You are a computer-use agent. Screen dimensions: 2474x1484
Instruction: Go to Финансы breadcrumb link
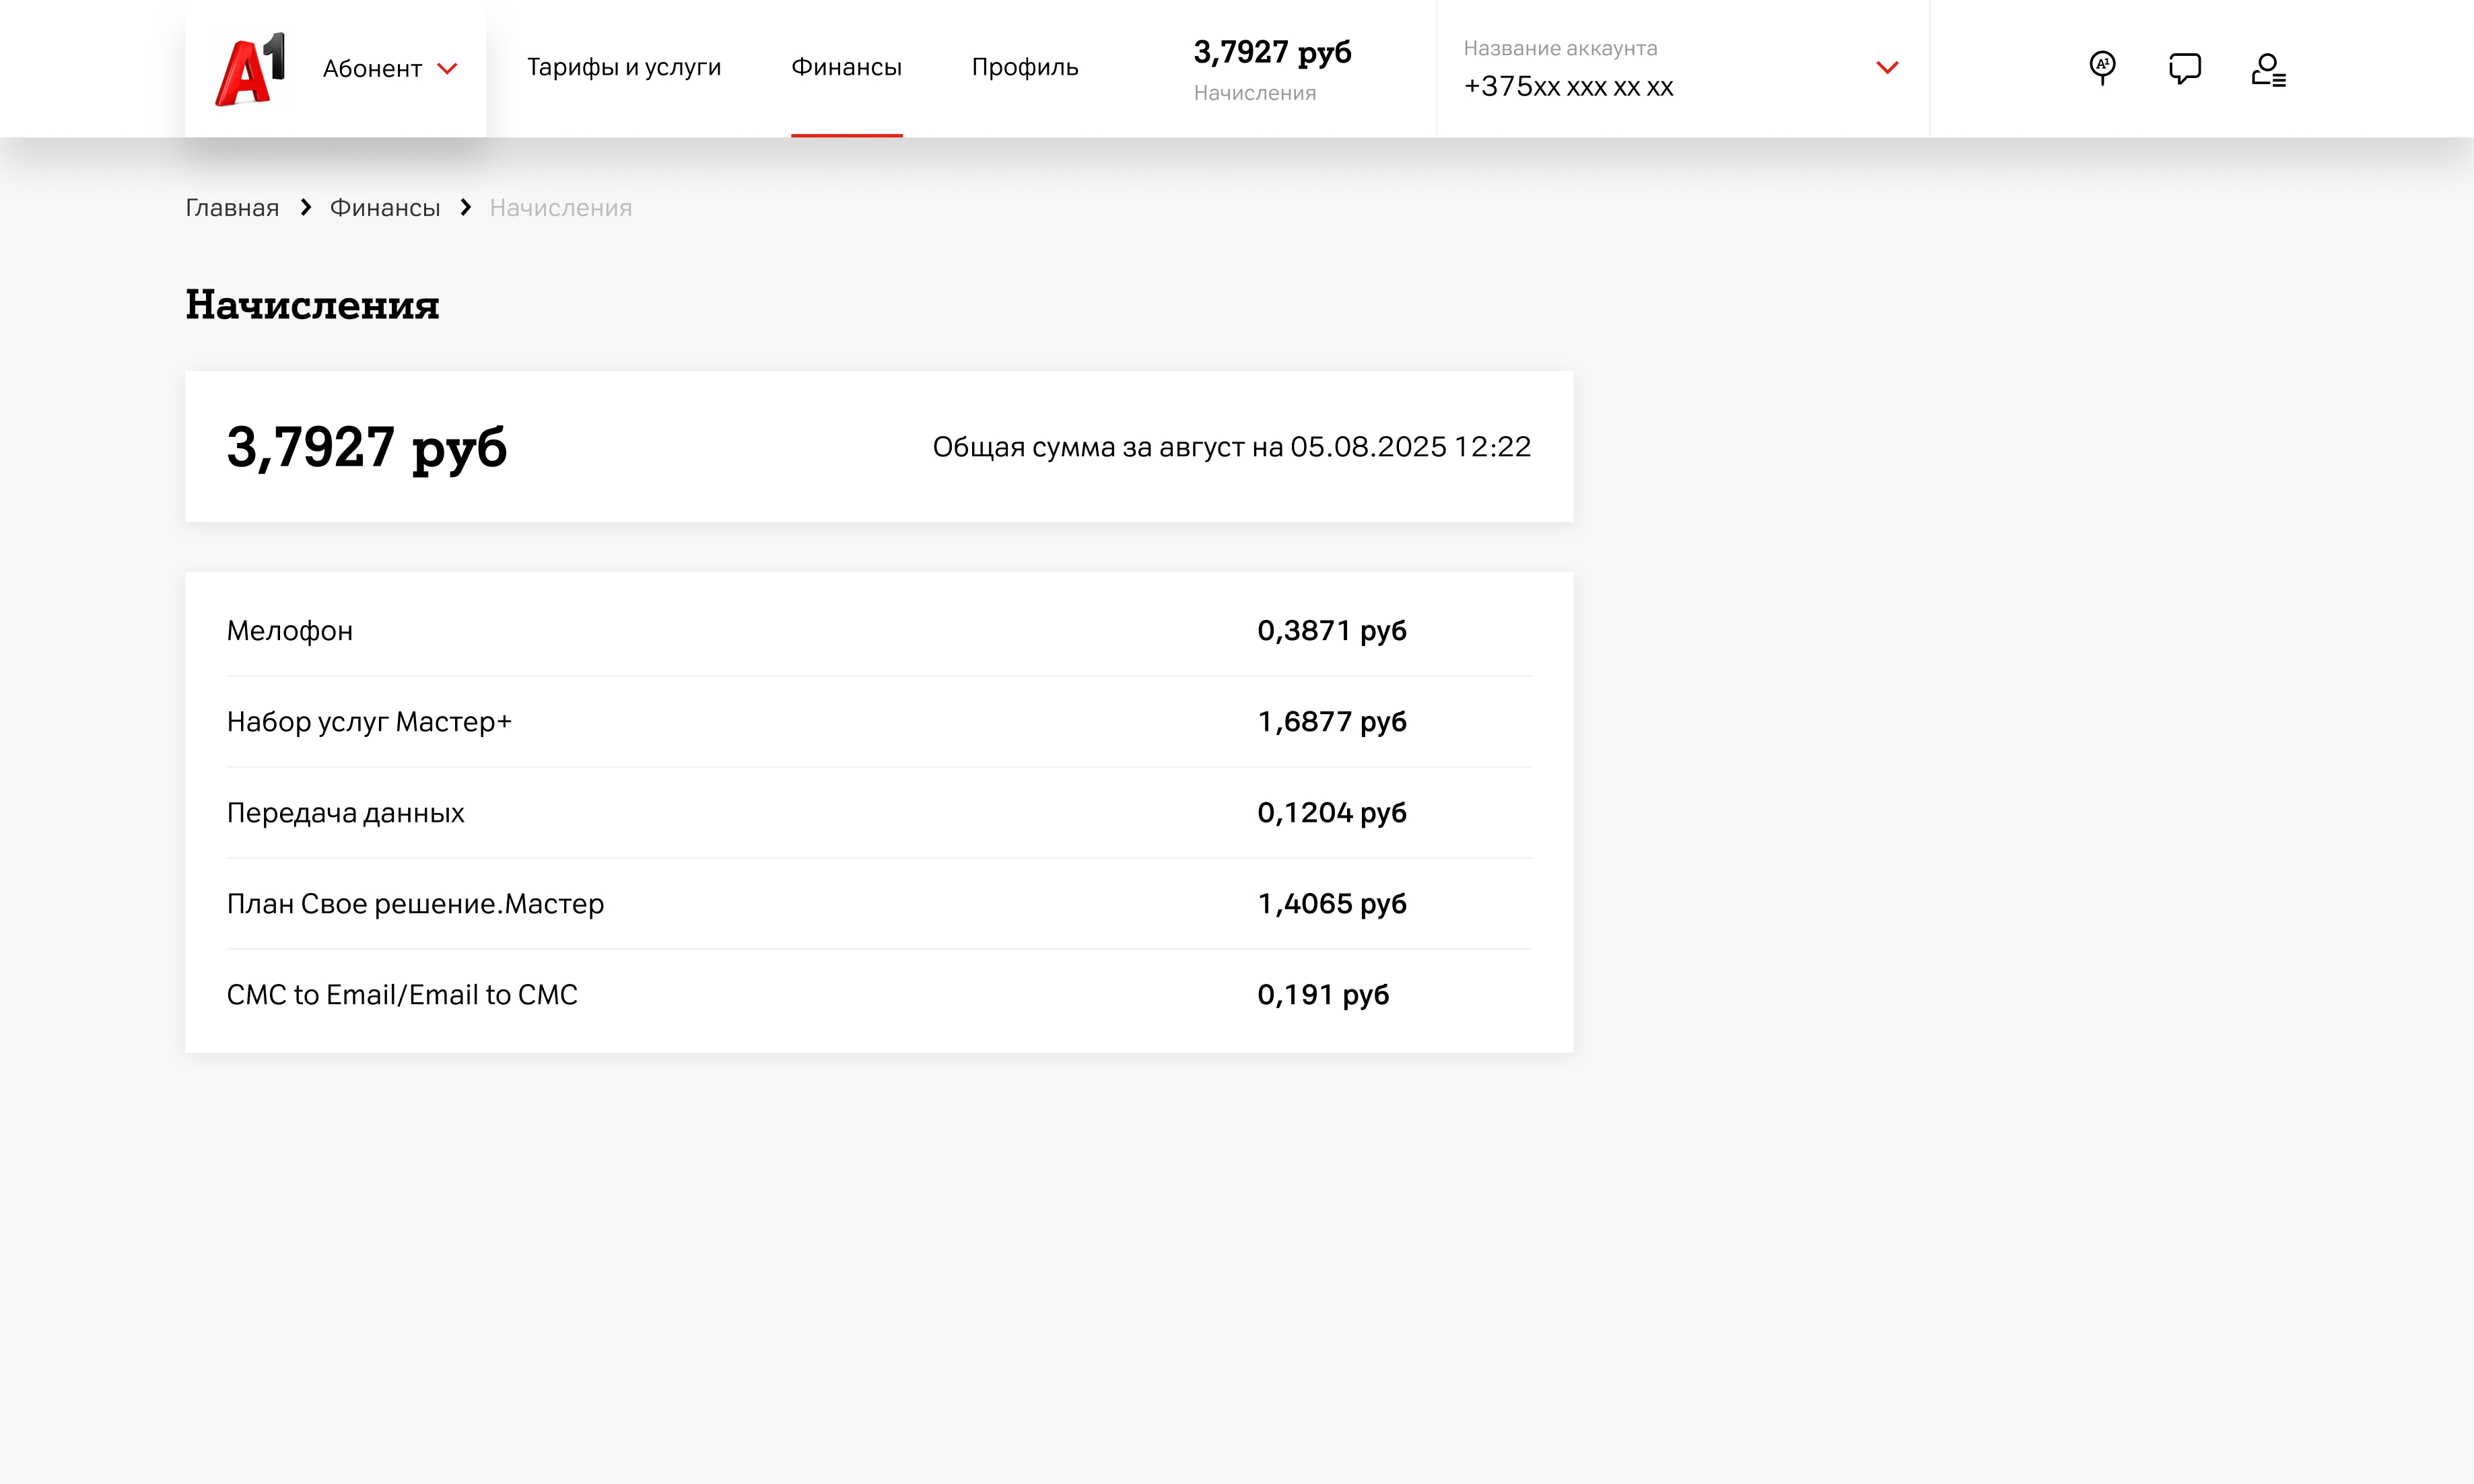click(385, 208)
